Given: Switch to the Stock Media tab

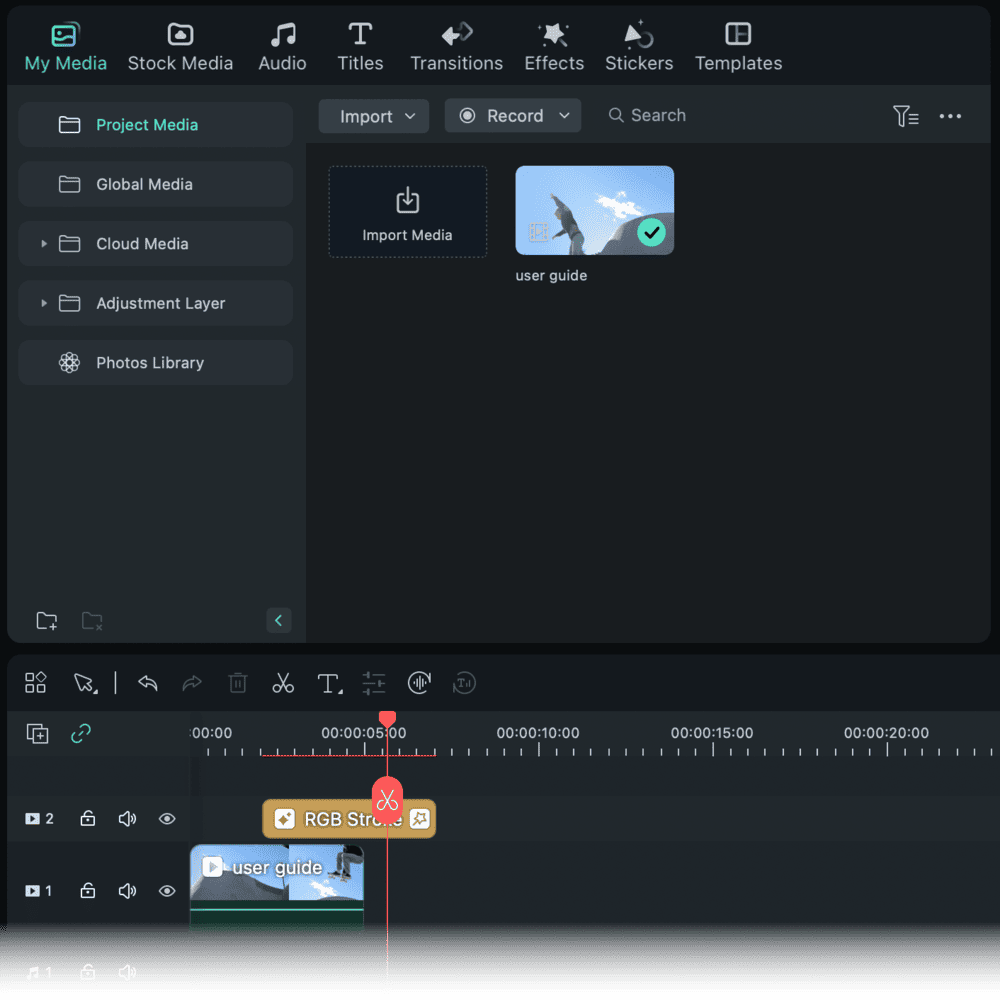Looking at the screenshot, I should click(180, 45).
